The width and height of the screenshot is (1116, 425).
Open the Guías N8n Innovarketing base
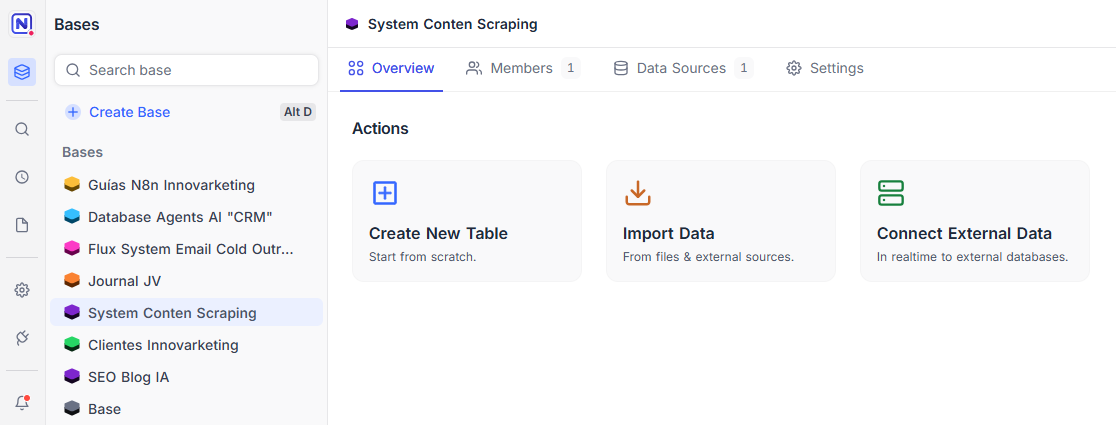(x=171, y=185)
